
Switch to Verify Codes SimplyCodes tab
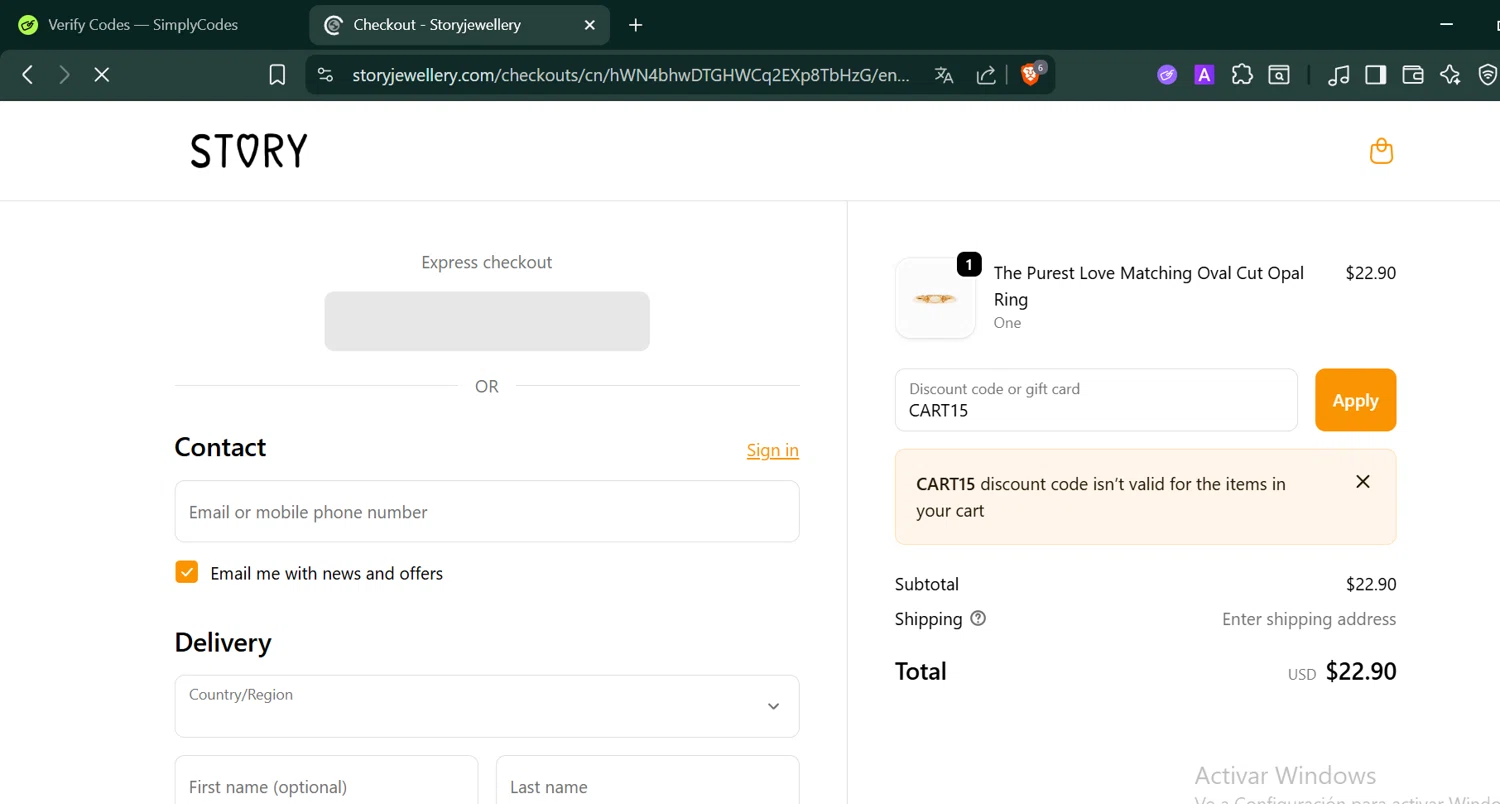(x=143, y=25)
